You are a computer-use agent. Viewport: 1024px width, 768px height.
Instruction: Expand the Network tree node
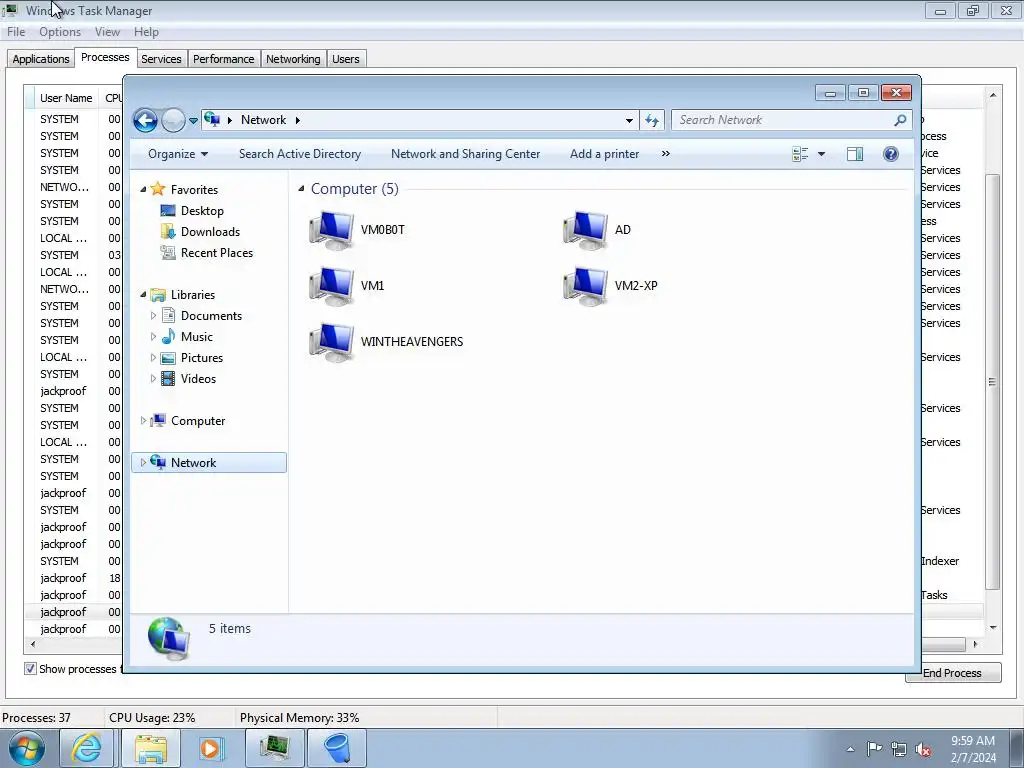click(144, 463)
